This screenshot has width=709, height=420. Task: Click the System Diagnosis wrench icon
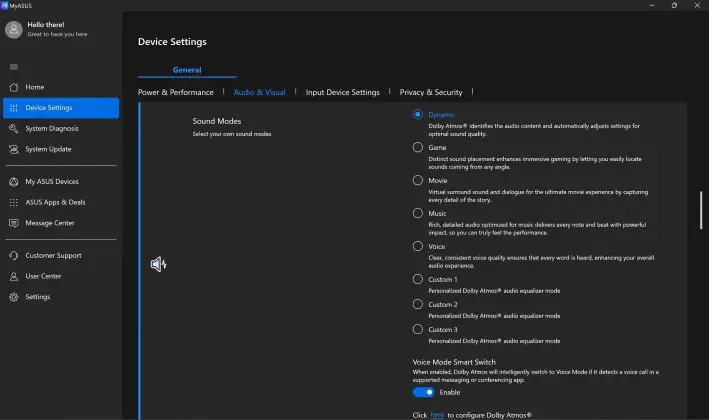pos(14,128)
